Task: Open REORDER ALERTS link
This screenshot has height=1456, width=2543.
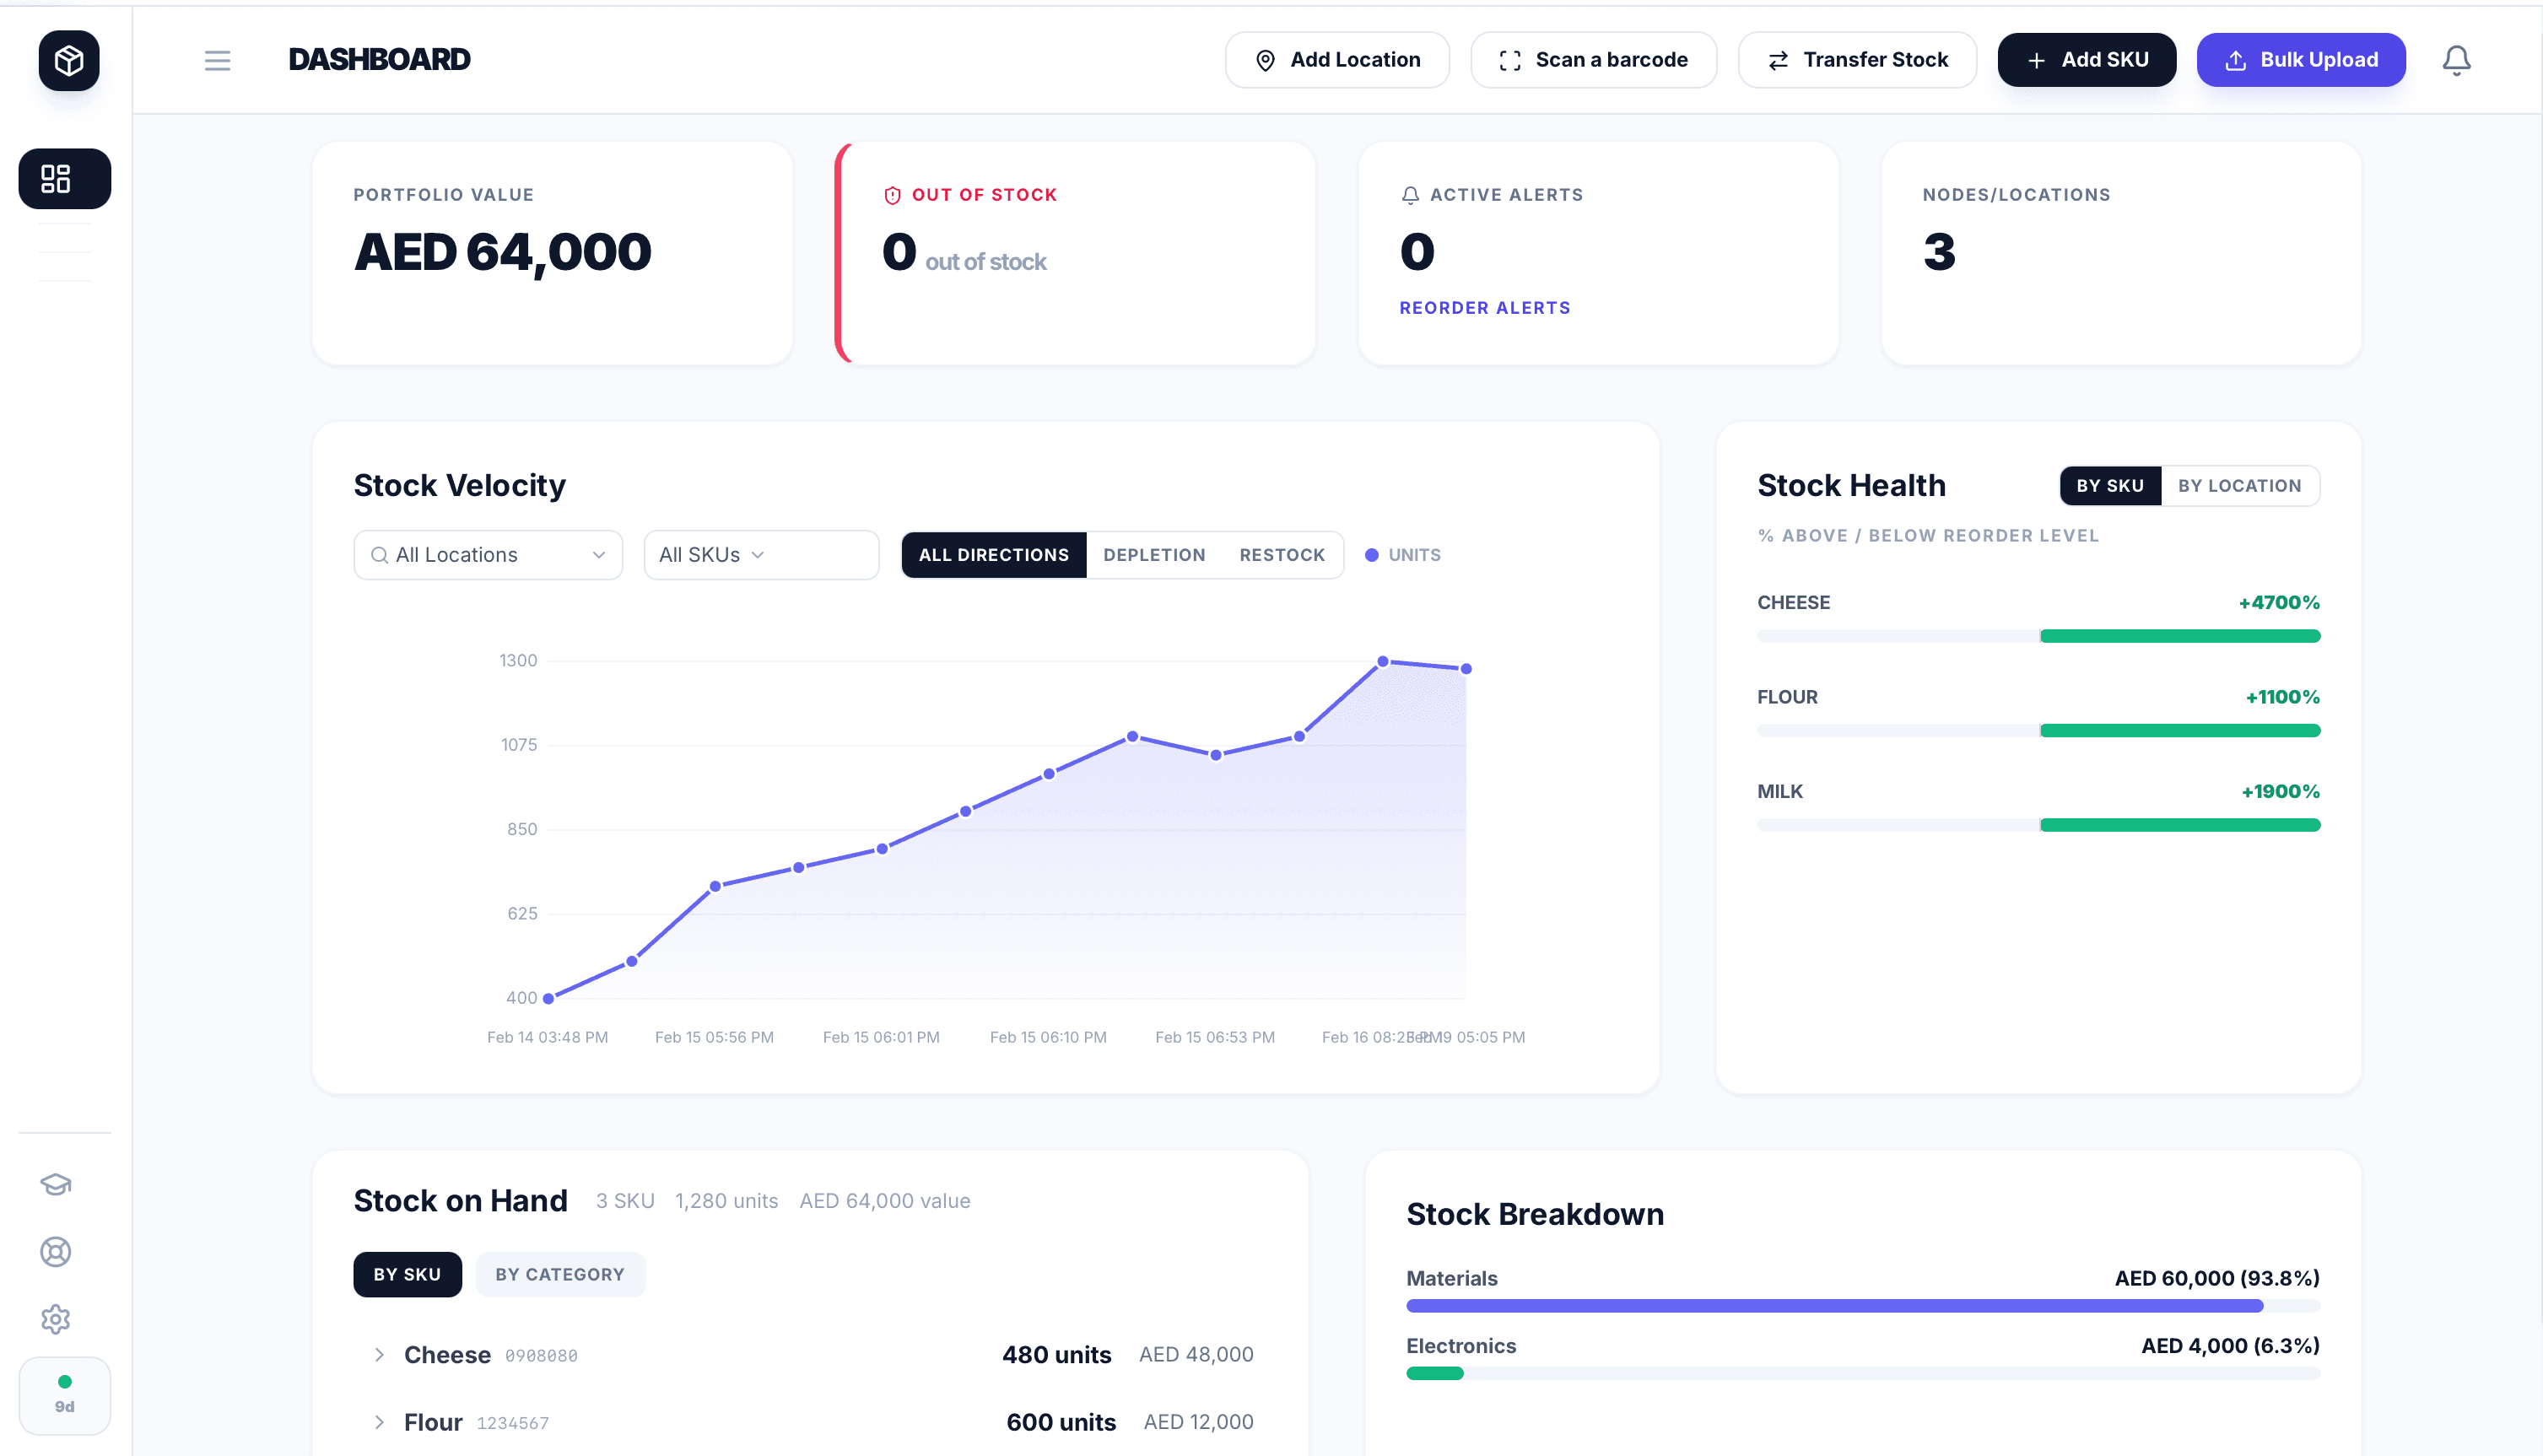Action: 1485,307
